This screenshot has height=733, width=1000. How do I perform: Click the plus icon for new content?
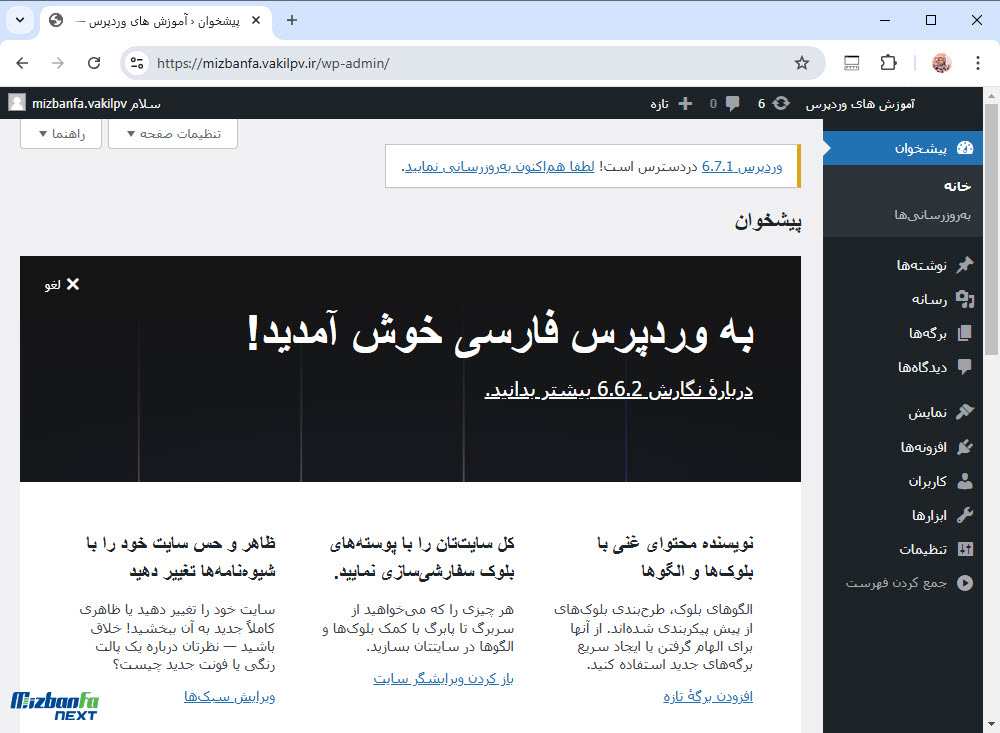(x=685, y=103)
